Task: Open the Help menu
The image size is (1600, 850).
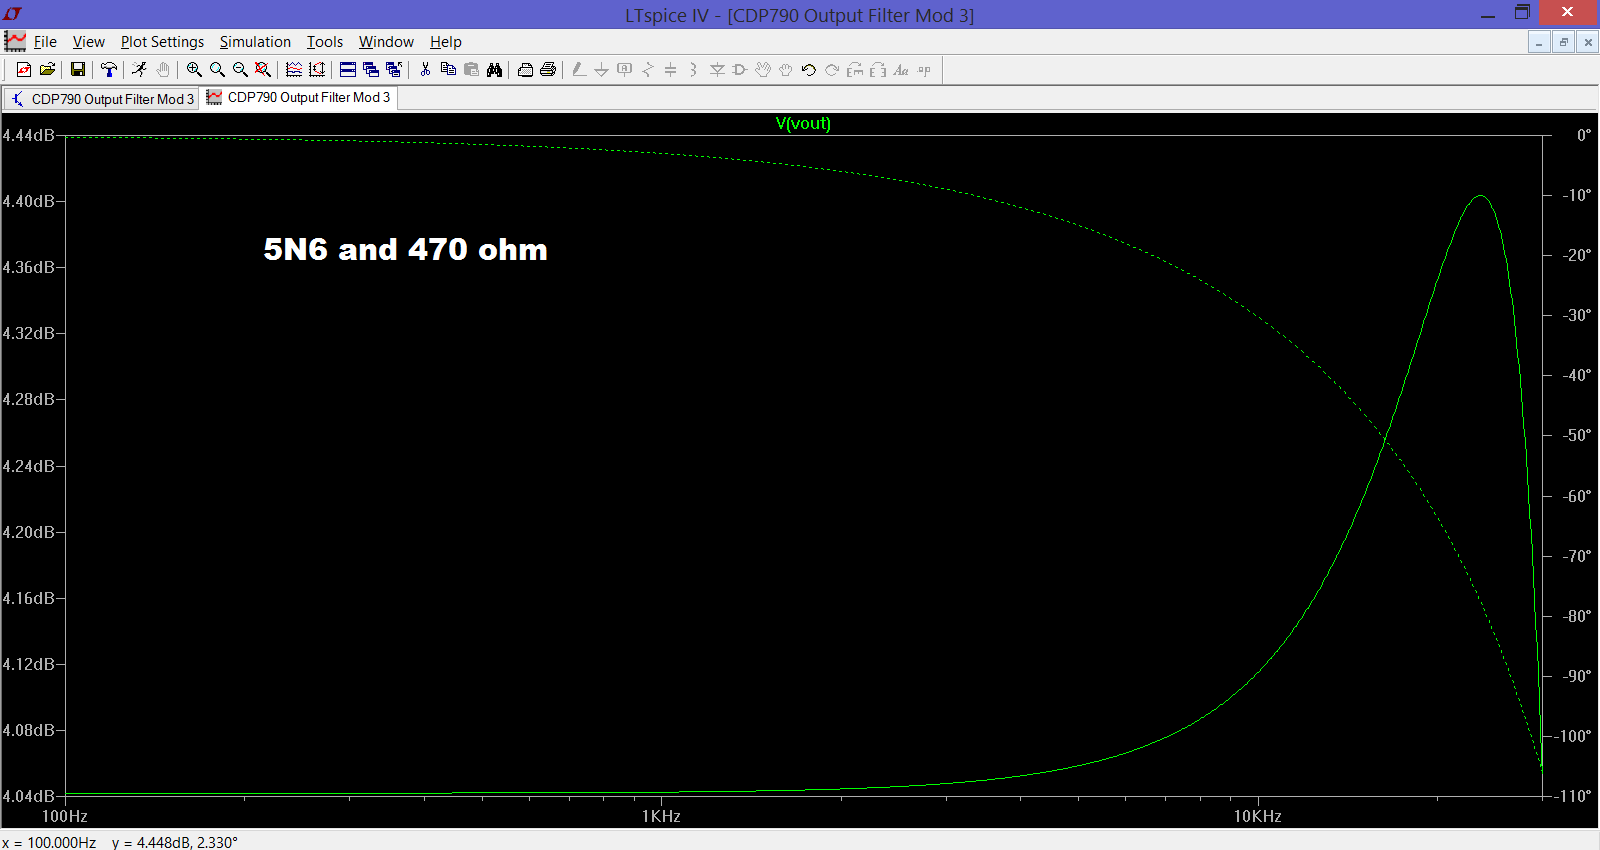Action: pyautogui.click(x=445, y=42)
